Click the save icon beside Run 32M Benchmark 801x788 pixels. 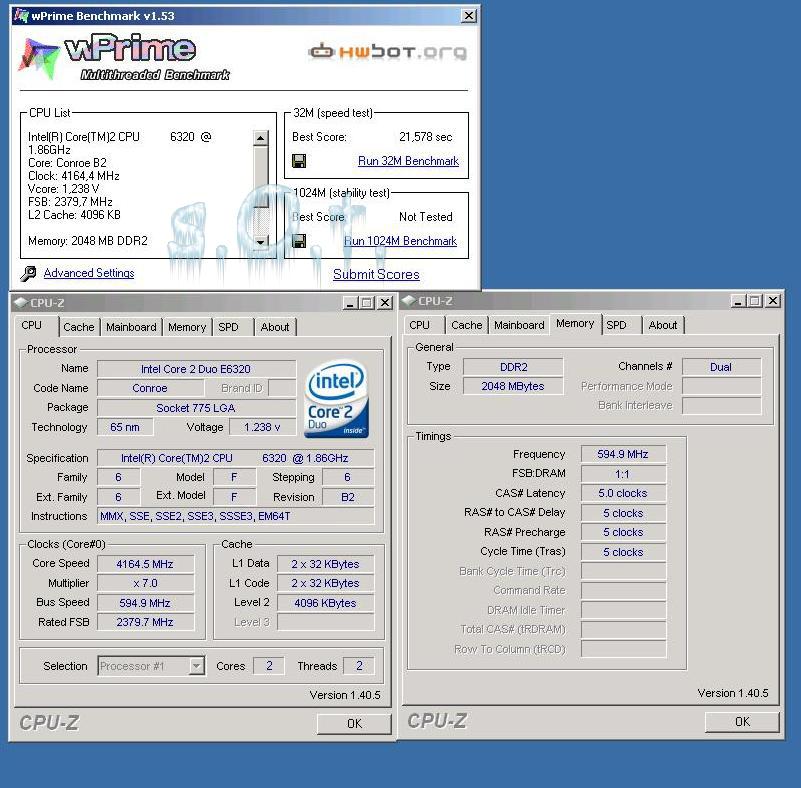(299, 161)
